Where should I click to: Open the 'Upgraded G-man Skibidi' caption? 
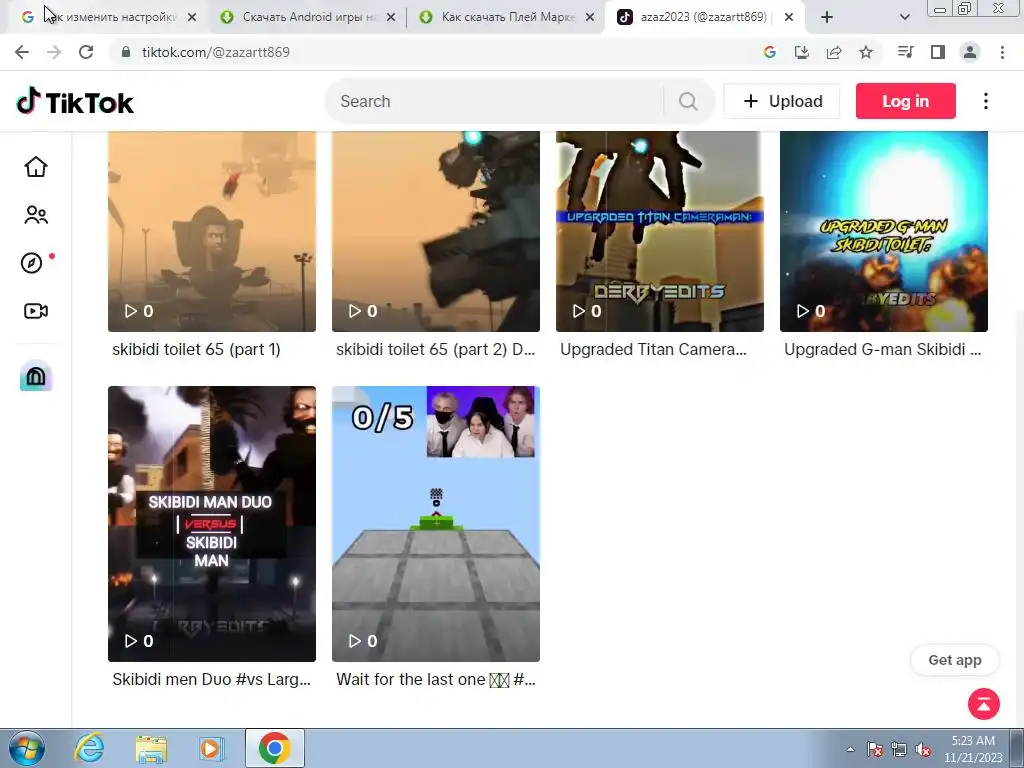point(882,349)
